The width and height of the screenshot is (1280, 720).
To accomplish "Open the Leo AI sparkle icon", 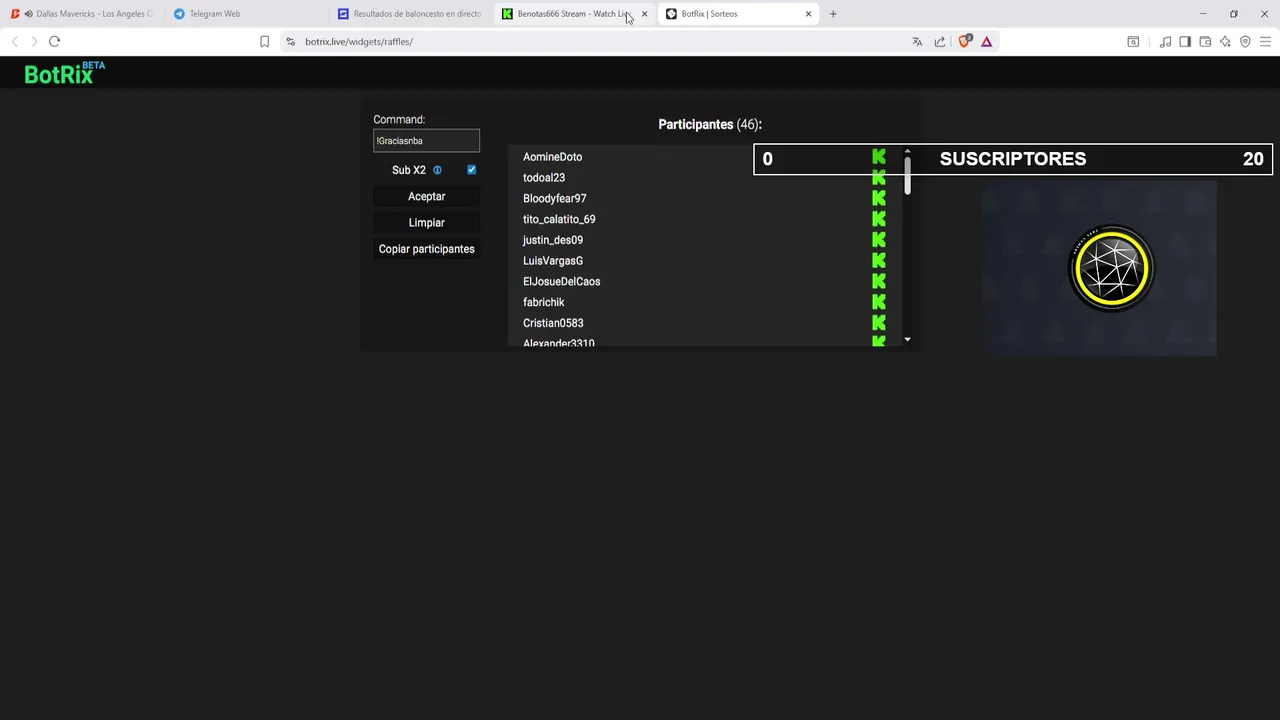I will pyautogui.click(x=1225, y=42).
